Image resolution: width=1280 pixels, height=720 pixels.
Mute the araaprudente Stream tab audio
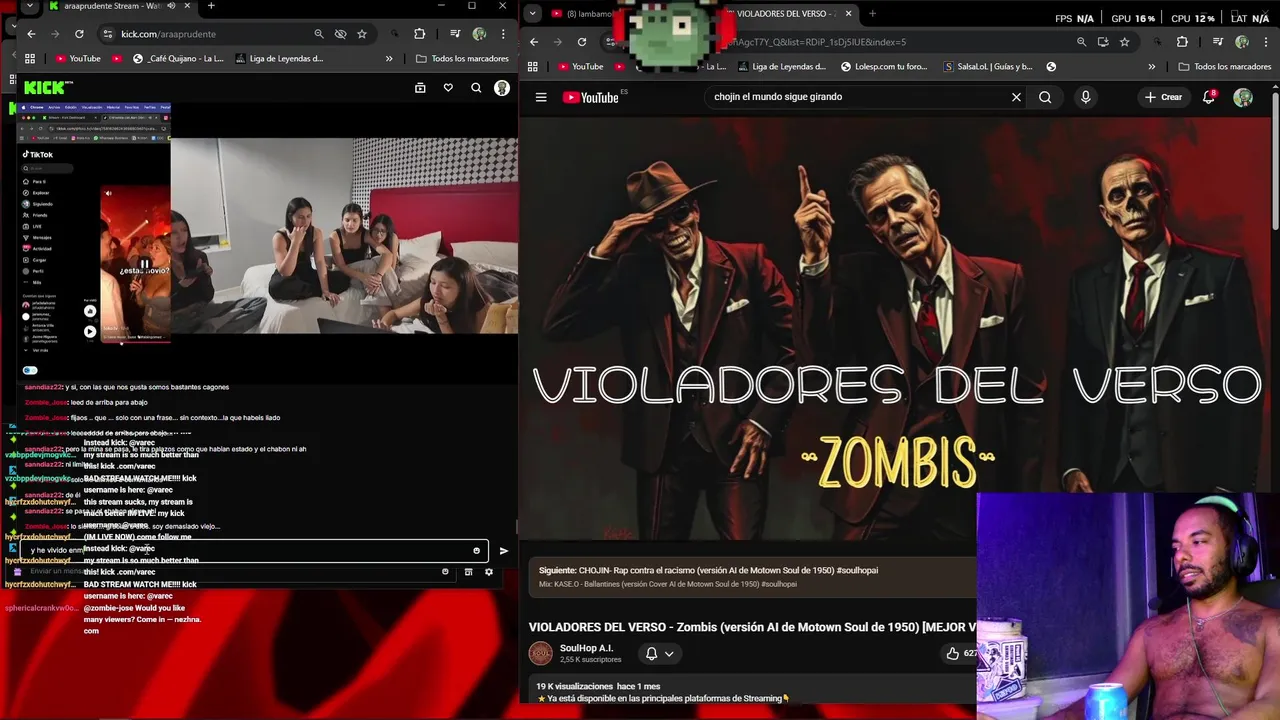pos(172,6)
